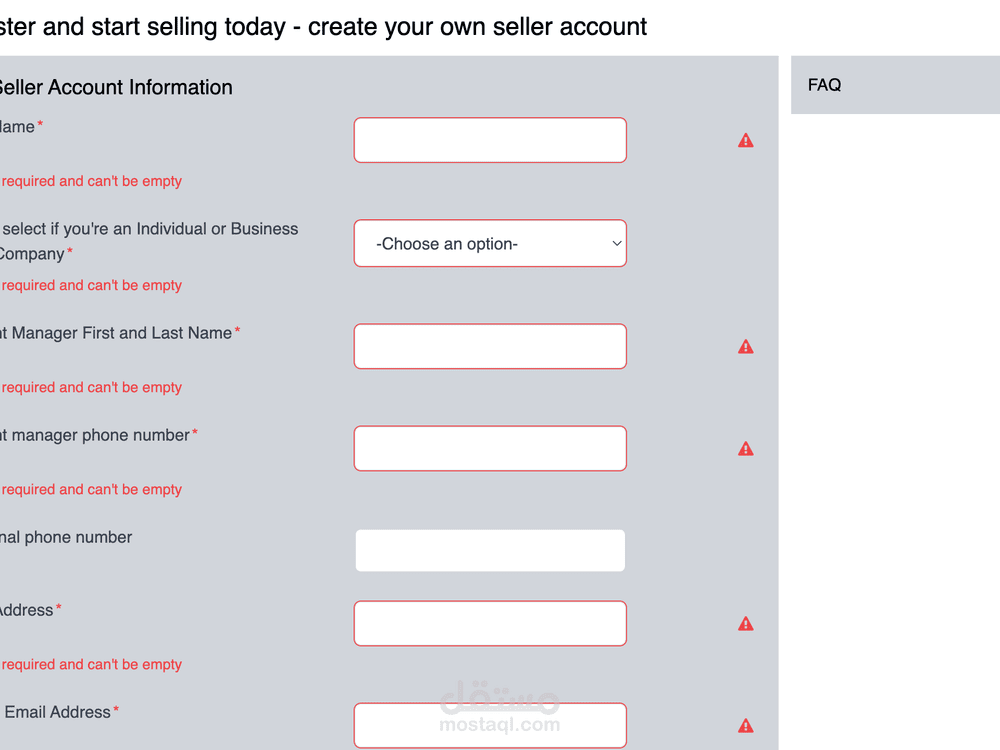Viewport: 1000px width, 750px height.
Task: Click the warning icon beside the Name field
Action: [x=745, y=141]
